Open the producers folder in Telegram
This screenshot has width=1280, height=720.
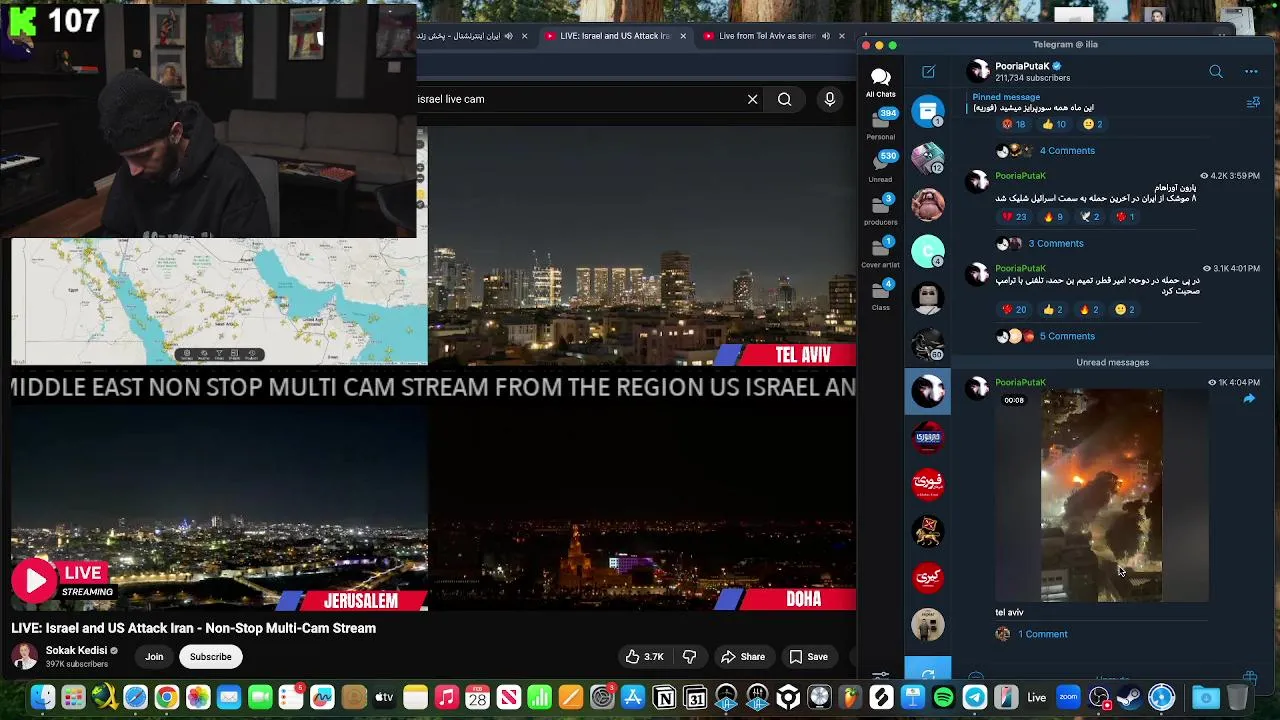[881, 209]
